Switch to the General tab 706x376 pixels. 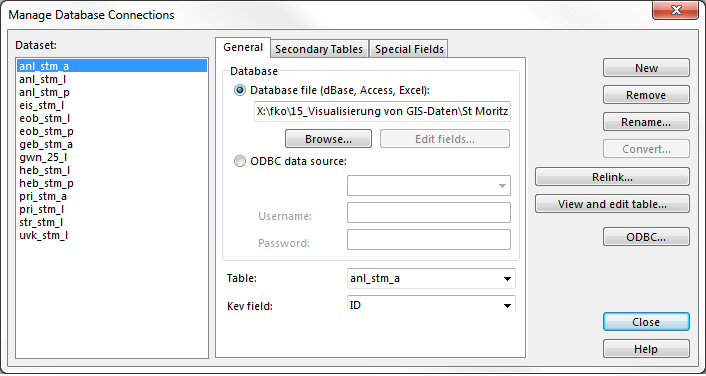coord(243,47)
